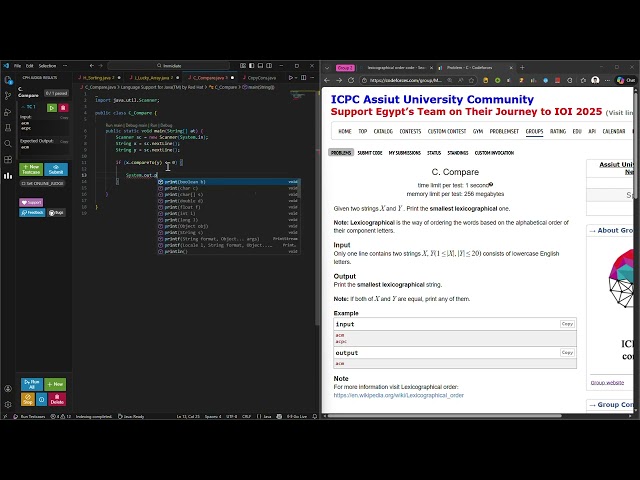Bookmark the Codeforces page with star icon
The image size is (640, 480).
(x=471, y=80)
